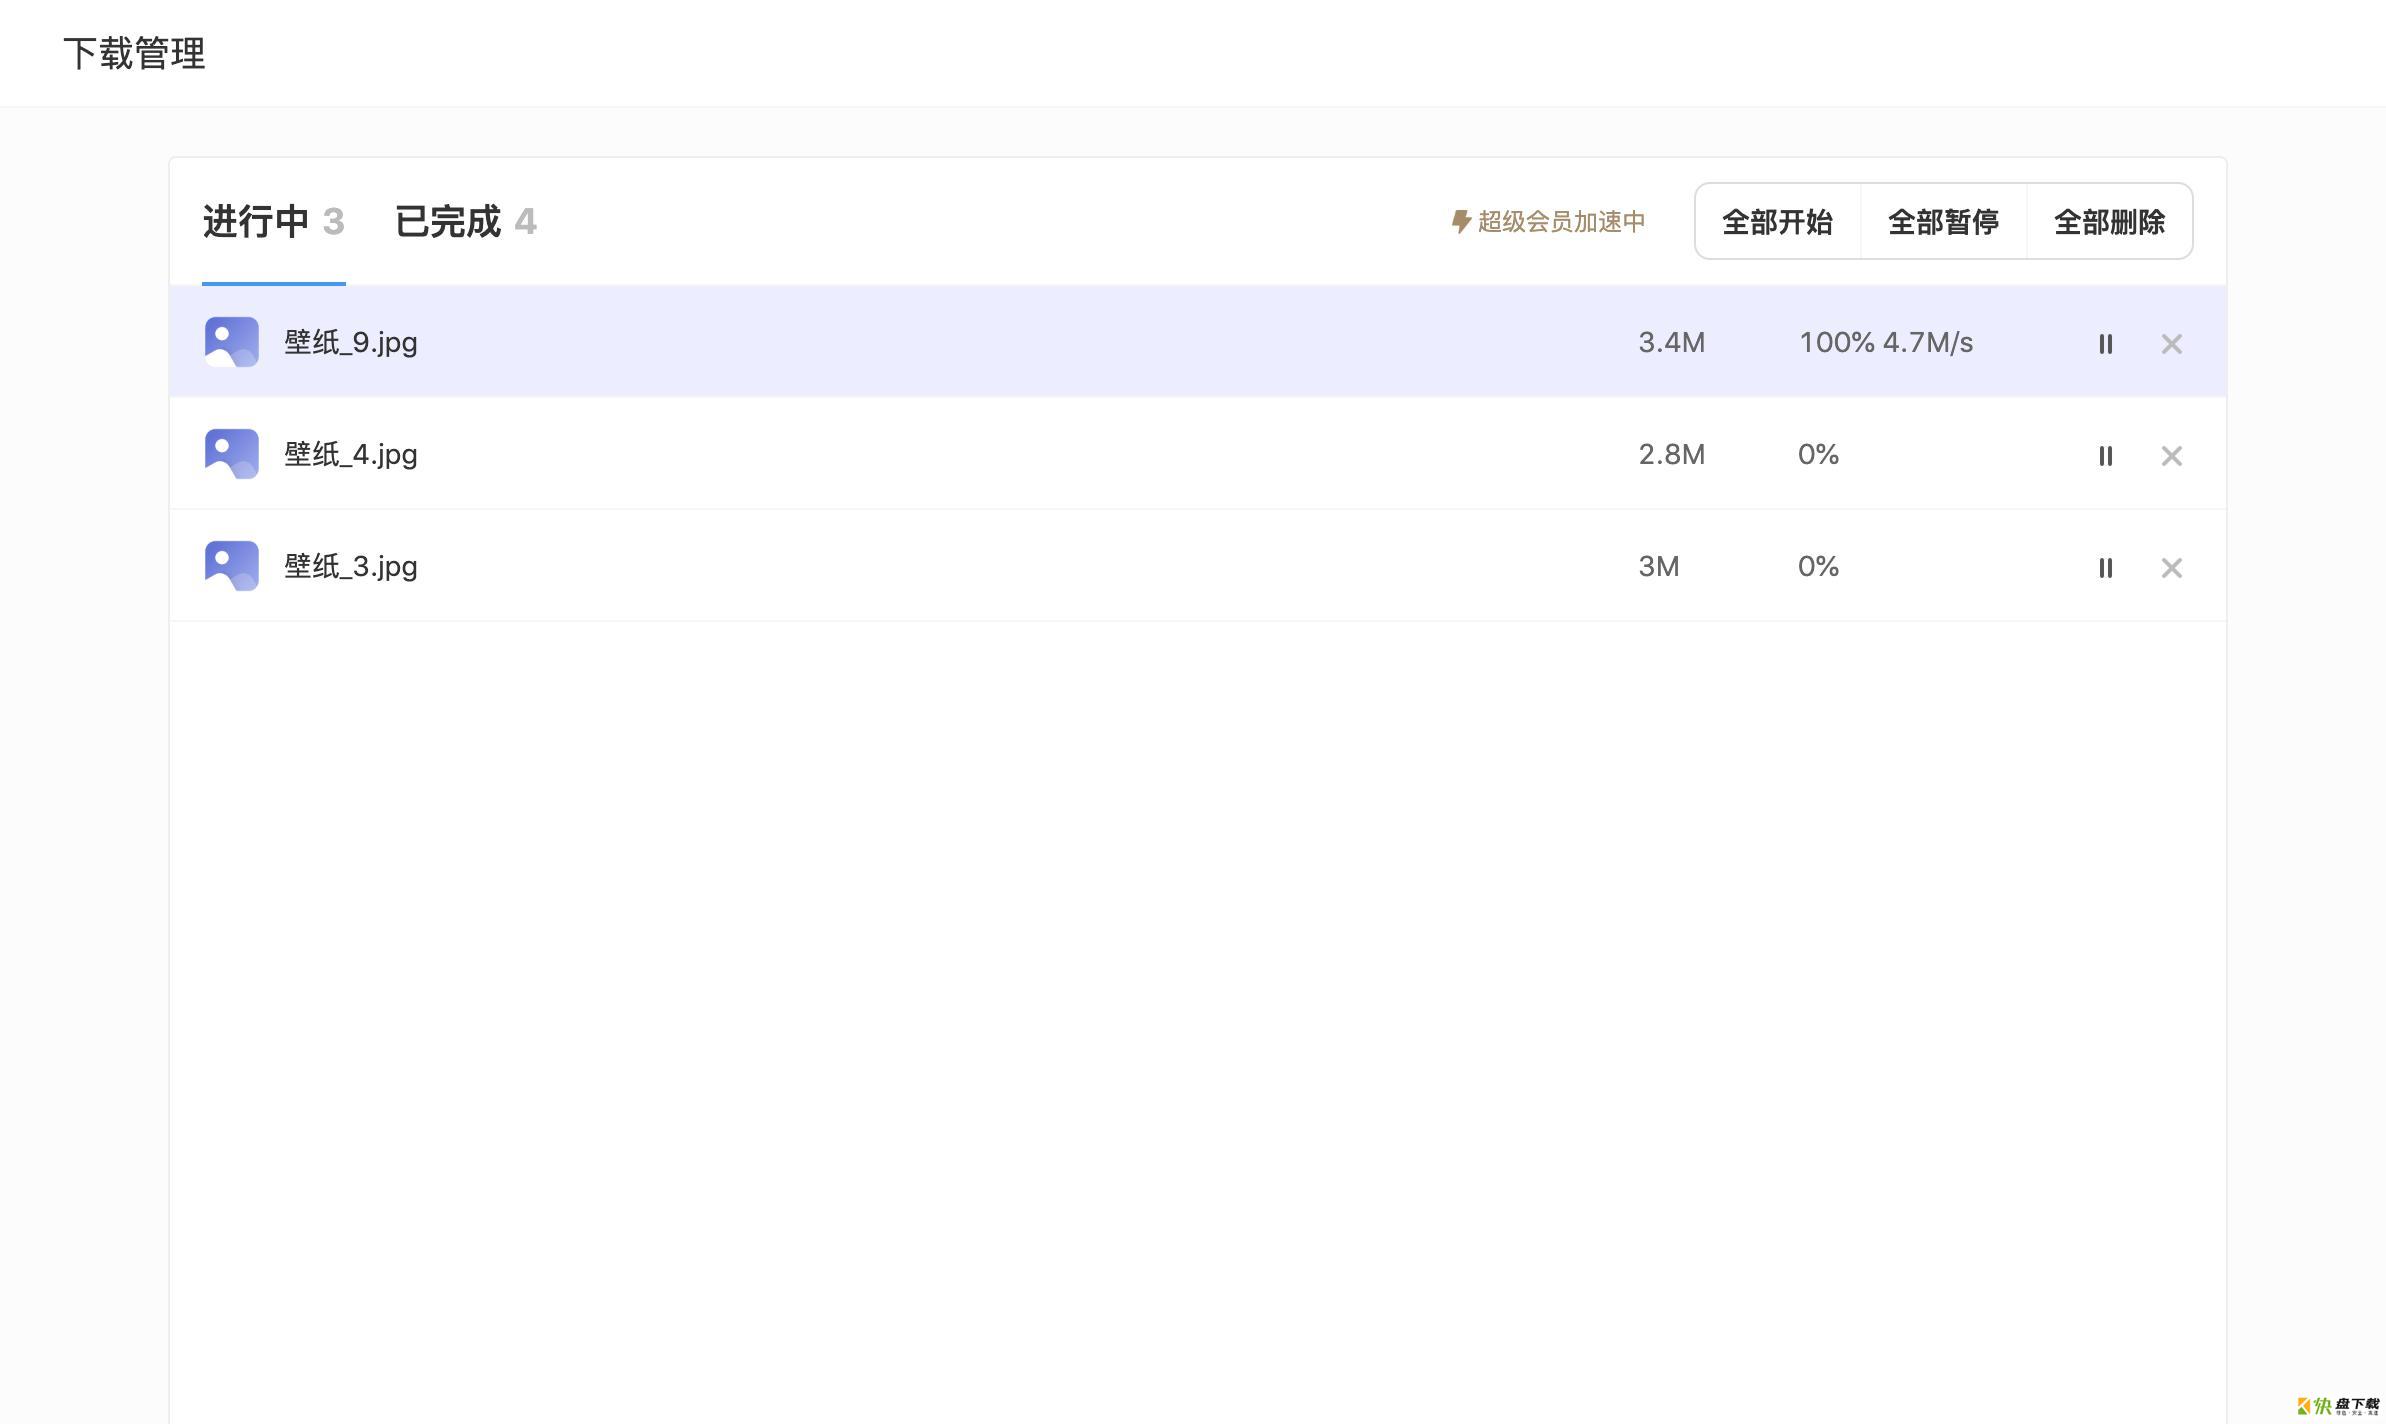Screen dimensions: 2386x1424
Task: Click the 下载管理 page title
Action: (134, 53)
